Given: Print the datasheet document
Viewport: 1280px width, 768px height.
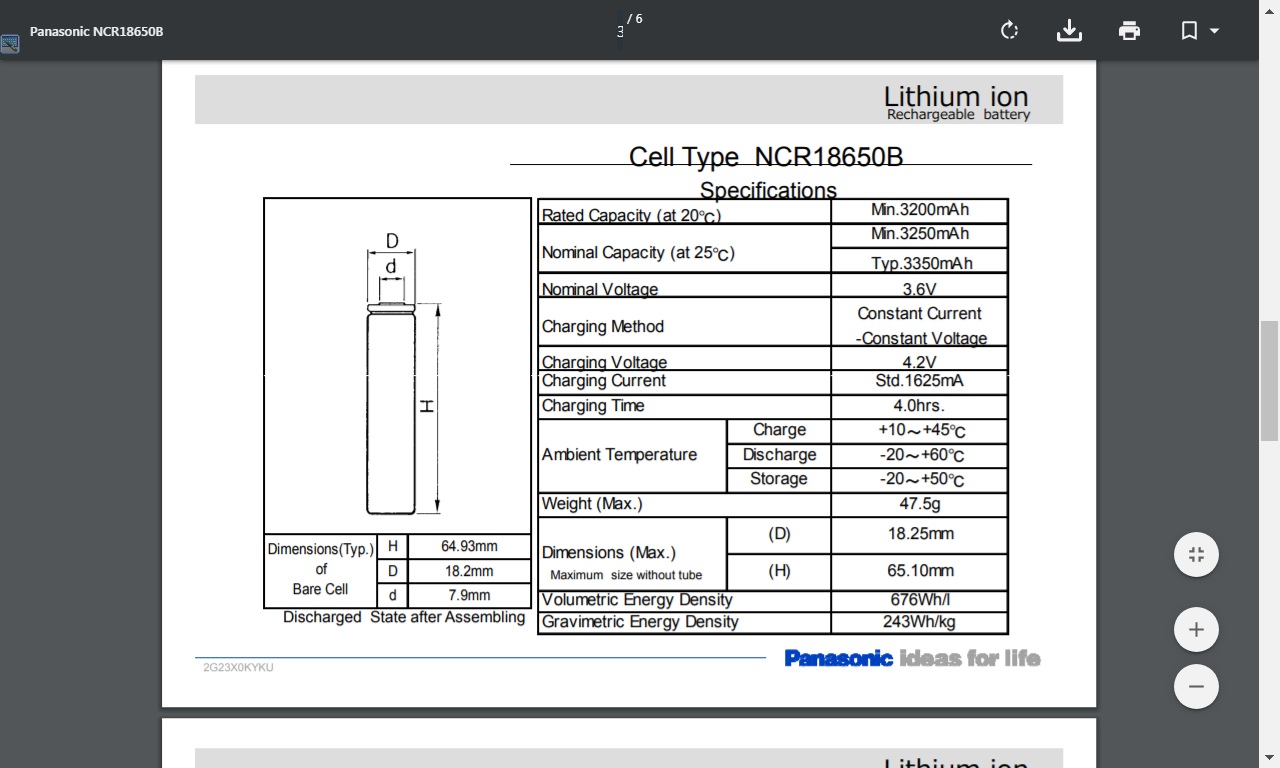Looking at the screenshot, I should 1129,31.
